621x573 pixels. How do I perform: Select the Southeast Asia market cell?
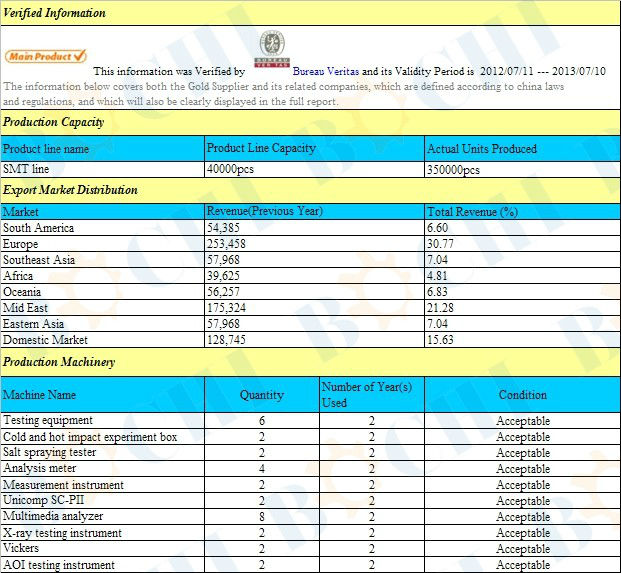coord(103,260)
